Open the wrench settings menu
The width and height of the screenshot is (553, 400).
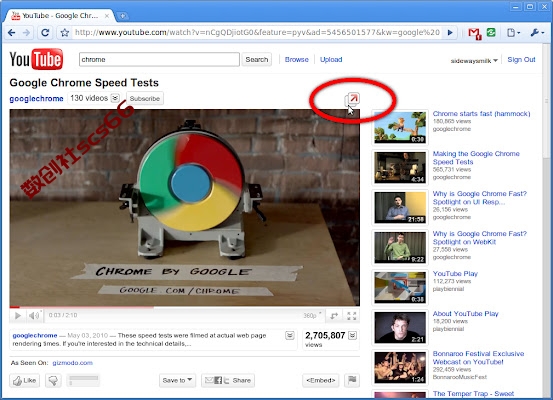coord(537,33)
